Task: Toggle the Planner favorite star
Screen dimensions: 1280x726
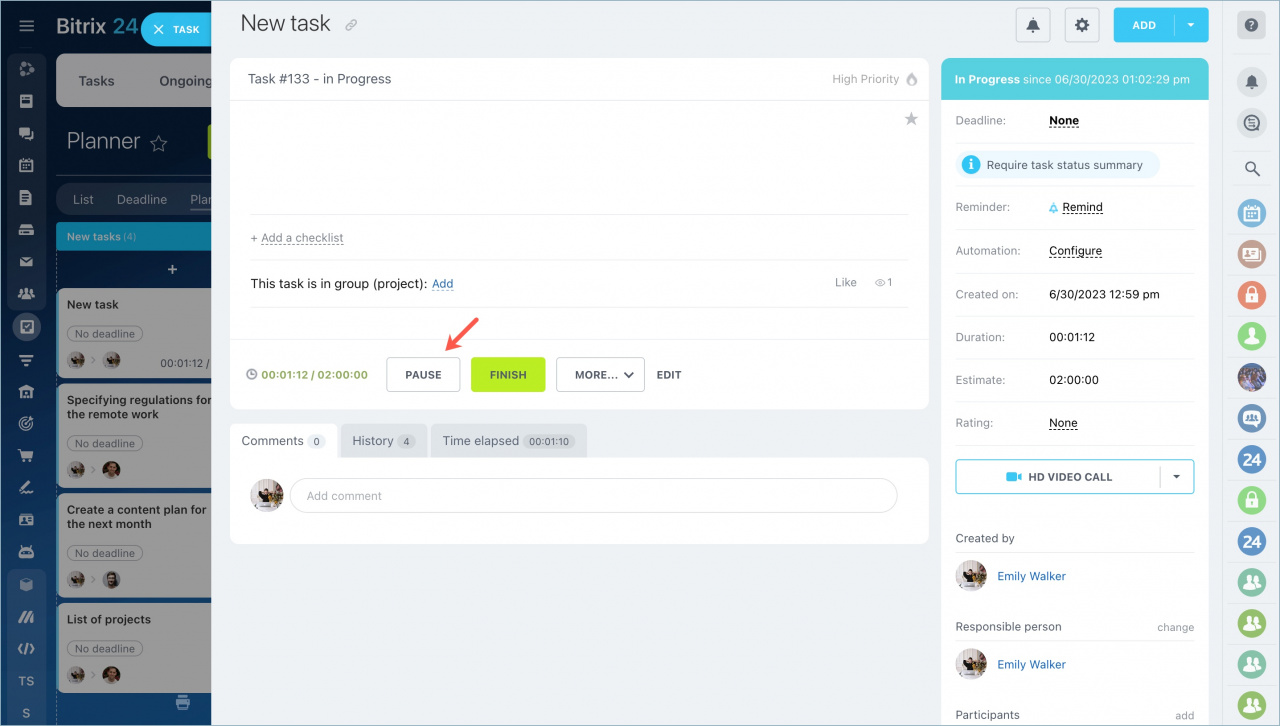Action: (158, 143)
